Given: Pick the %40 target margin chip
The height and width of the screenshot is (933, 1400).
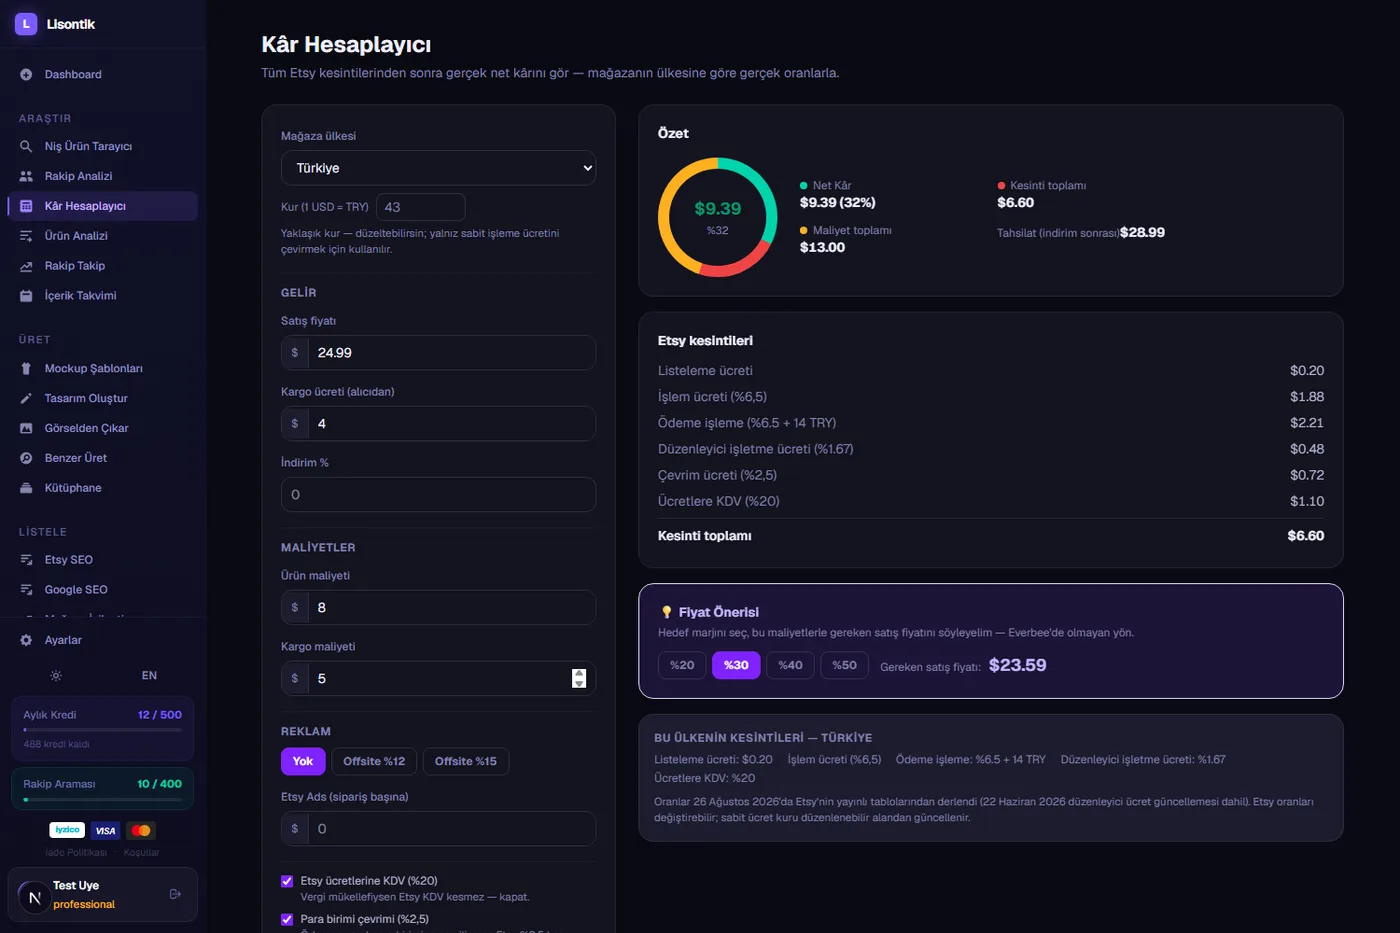Looking at the screenshot, I should coord(790,665).
